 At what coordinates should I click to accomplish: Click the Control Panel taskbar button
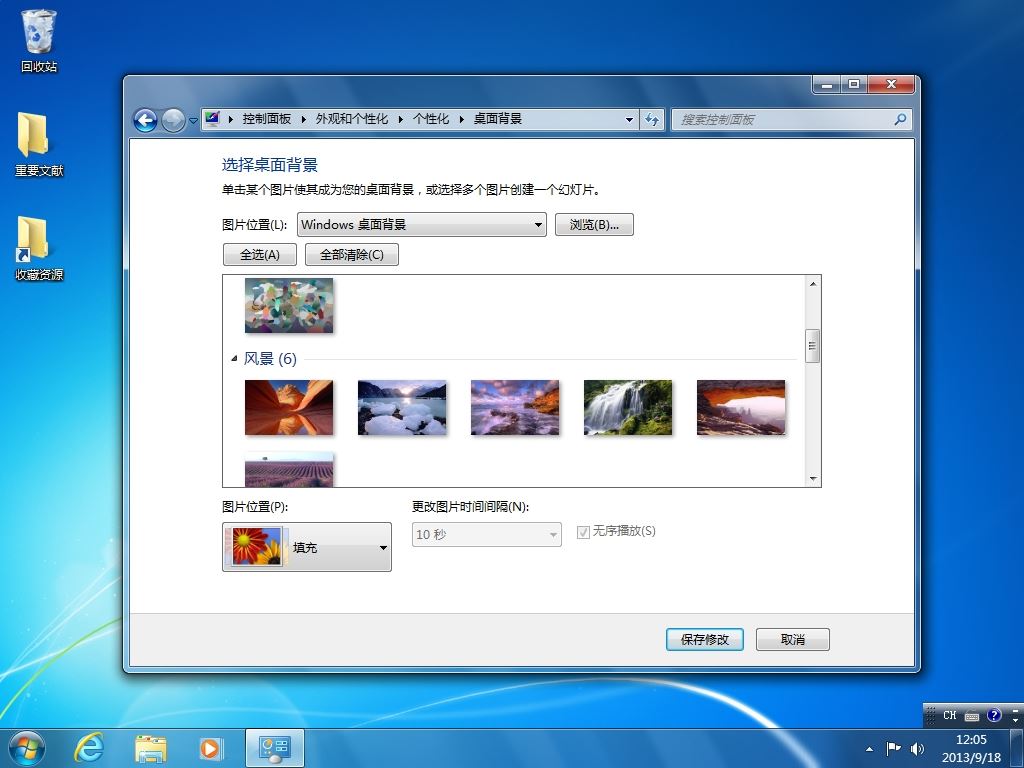pos(274,748)
